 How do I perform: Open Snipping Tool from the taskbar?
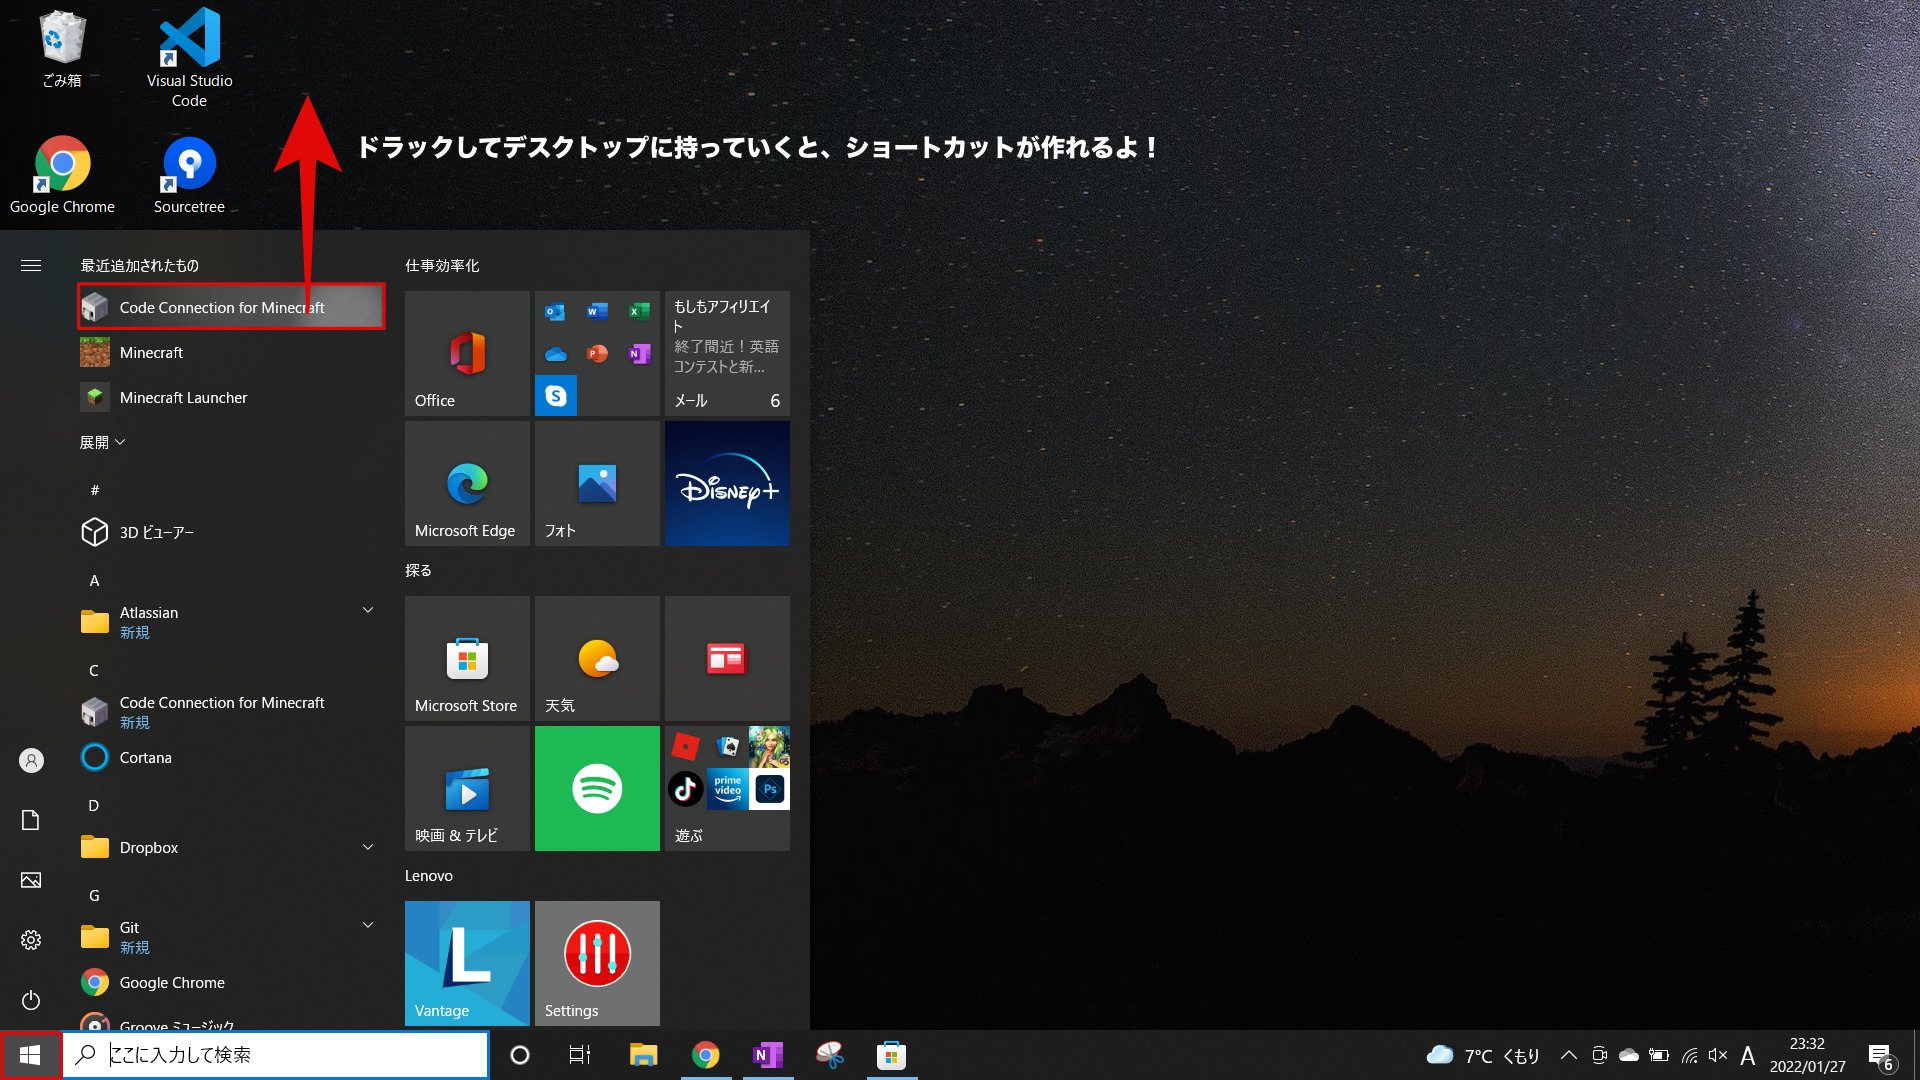click(829, 1055)
